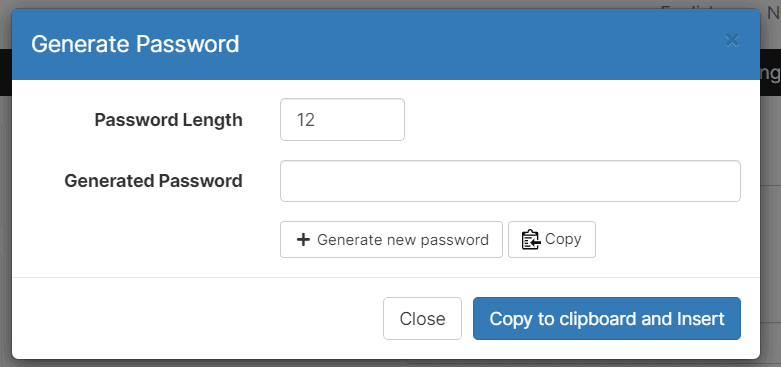Click the clipboard icon on the Copy button
The width and height of the screenshot is (781, 367).
(531, 240)
